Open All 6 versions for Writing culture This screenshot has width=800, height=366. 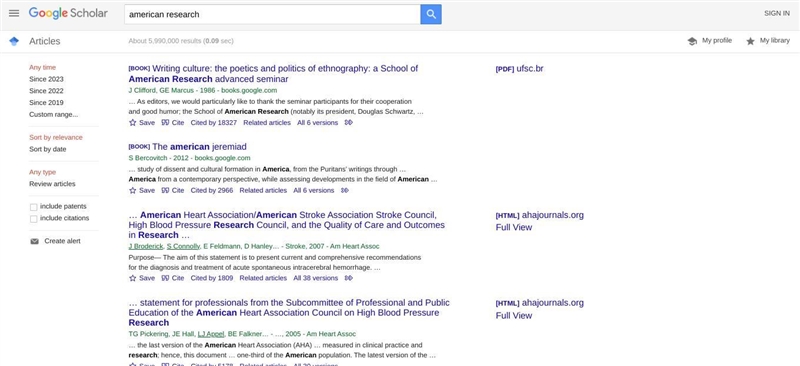pyautogui.click(x=317, y=123)
